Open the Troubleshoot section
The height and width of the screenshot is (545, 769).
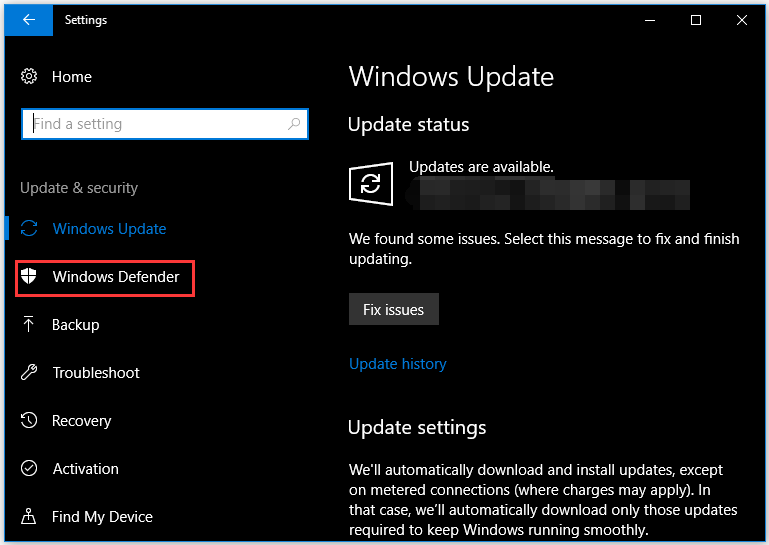coord(96,373)
